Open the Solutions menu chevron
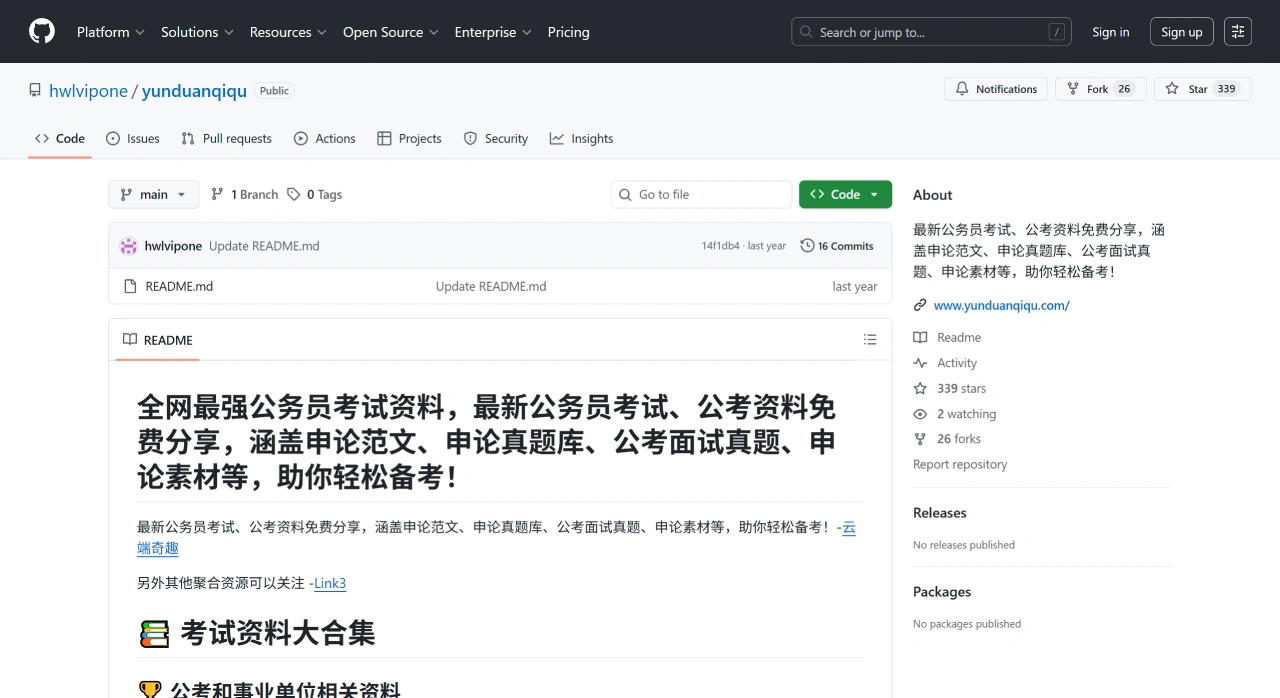This screenshot has height=698, width=1280. (x=227, y=32)
